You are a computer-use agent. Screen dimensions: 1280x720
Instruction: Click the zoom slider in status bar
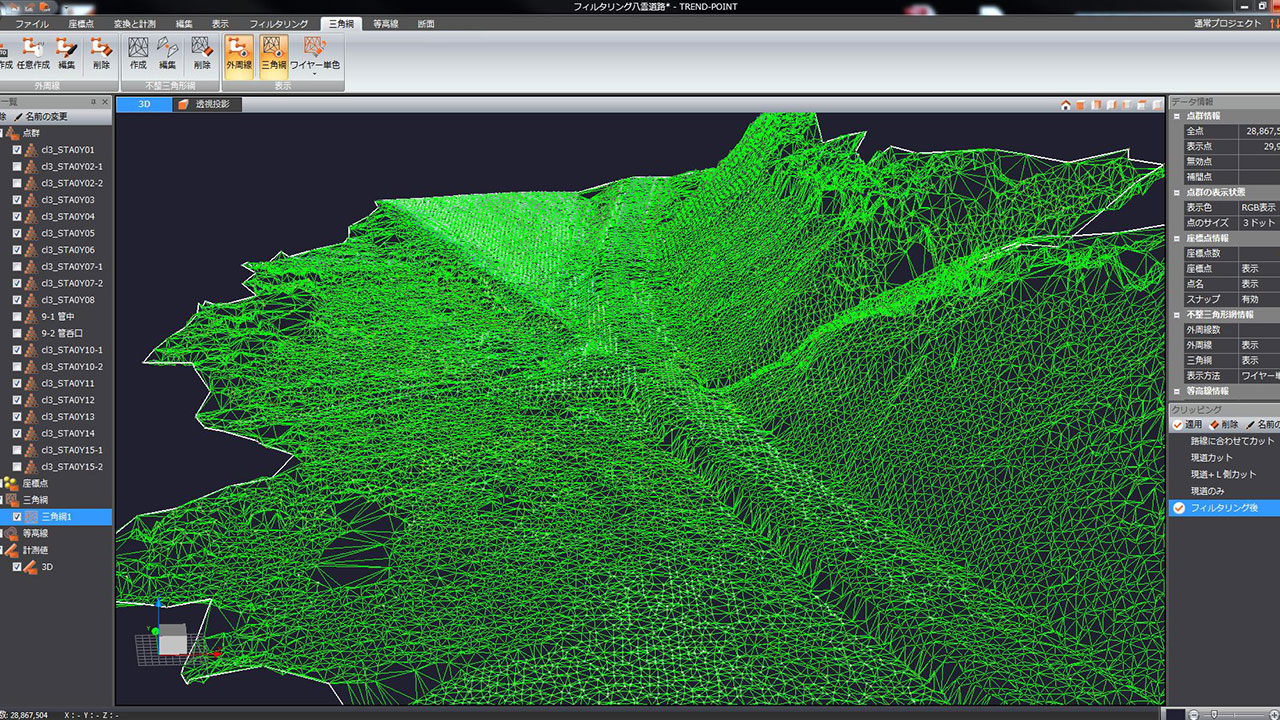(x=1214, y=714)
